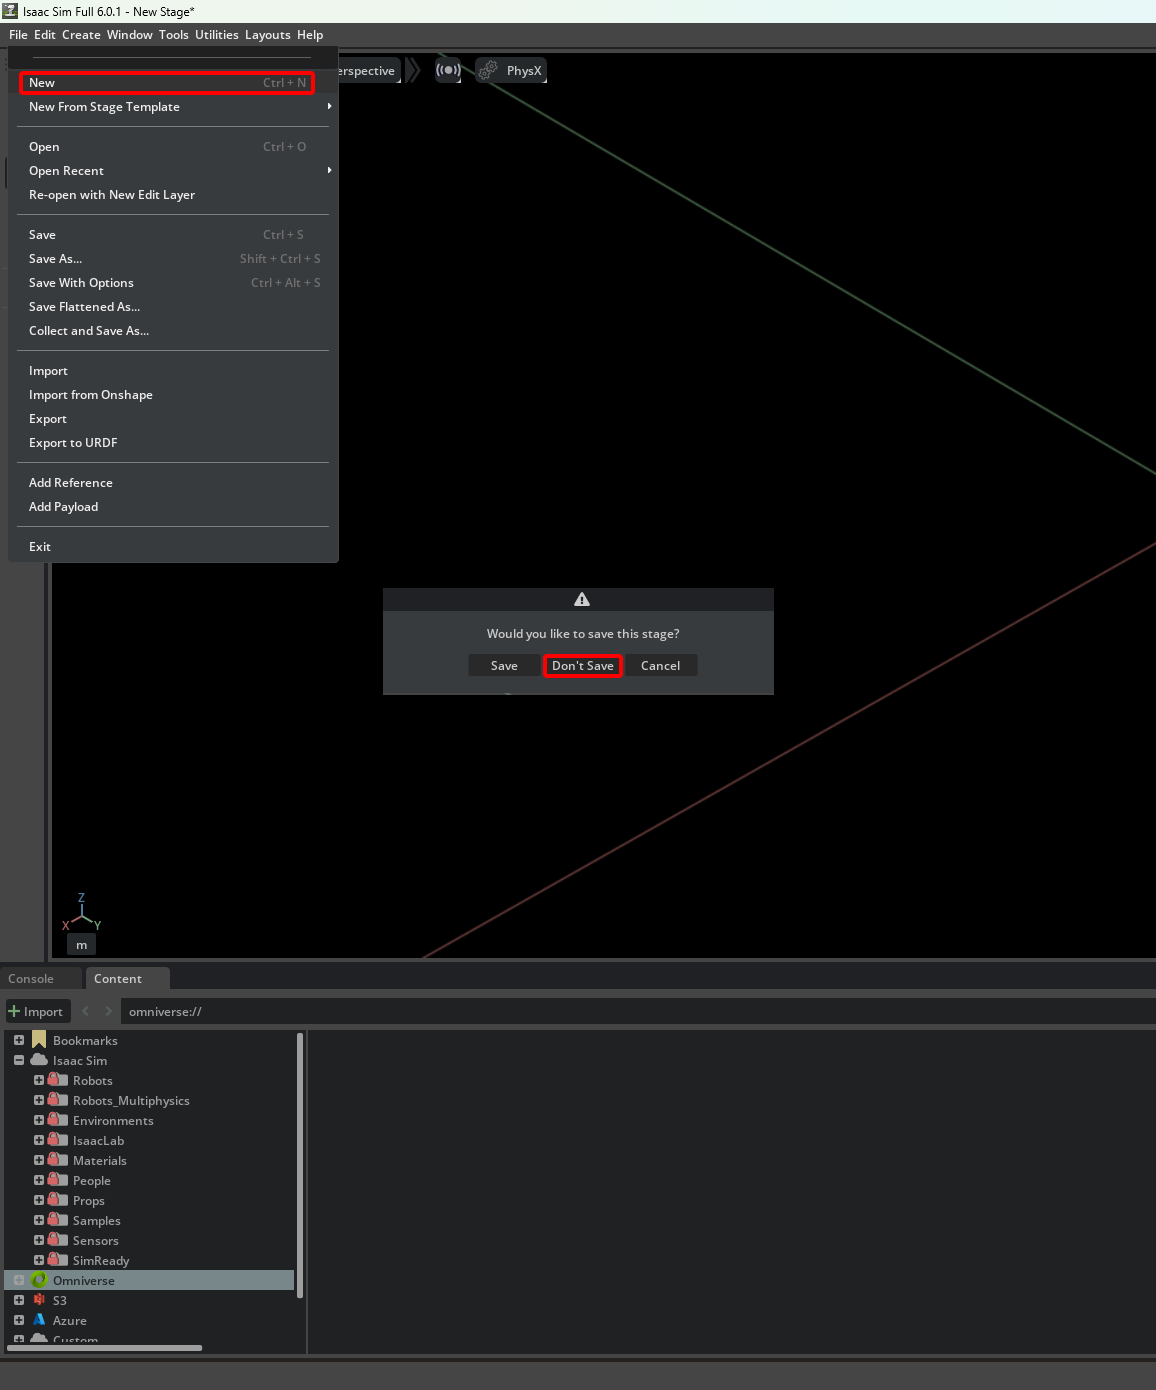
Task: Click the Import button in Content panel
Action: click(37, 1011)
